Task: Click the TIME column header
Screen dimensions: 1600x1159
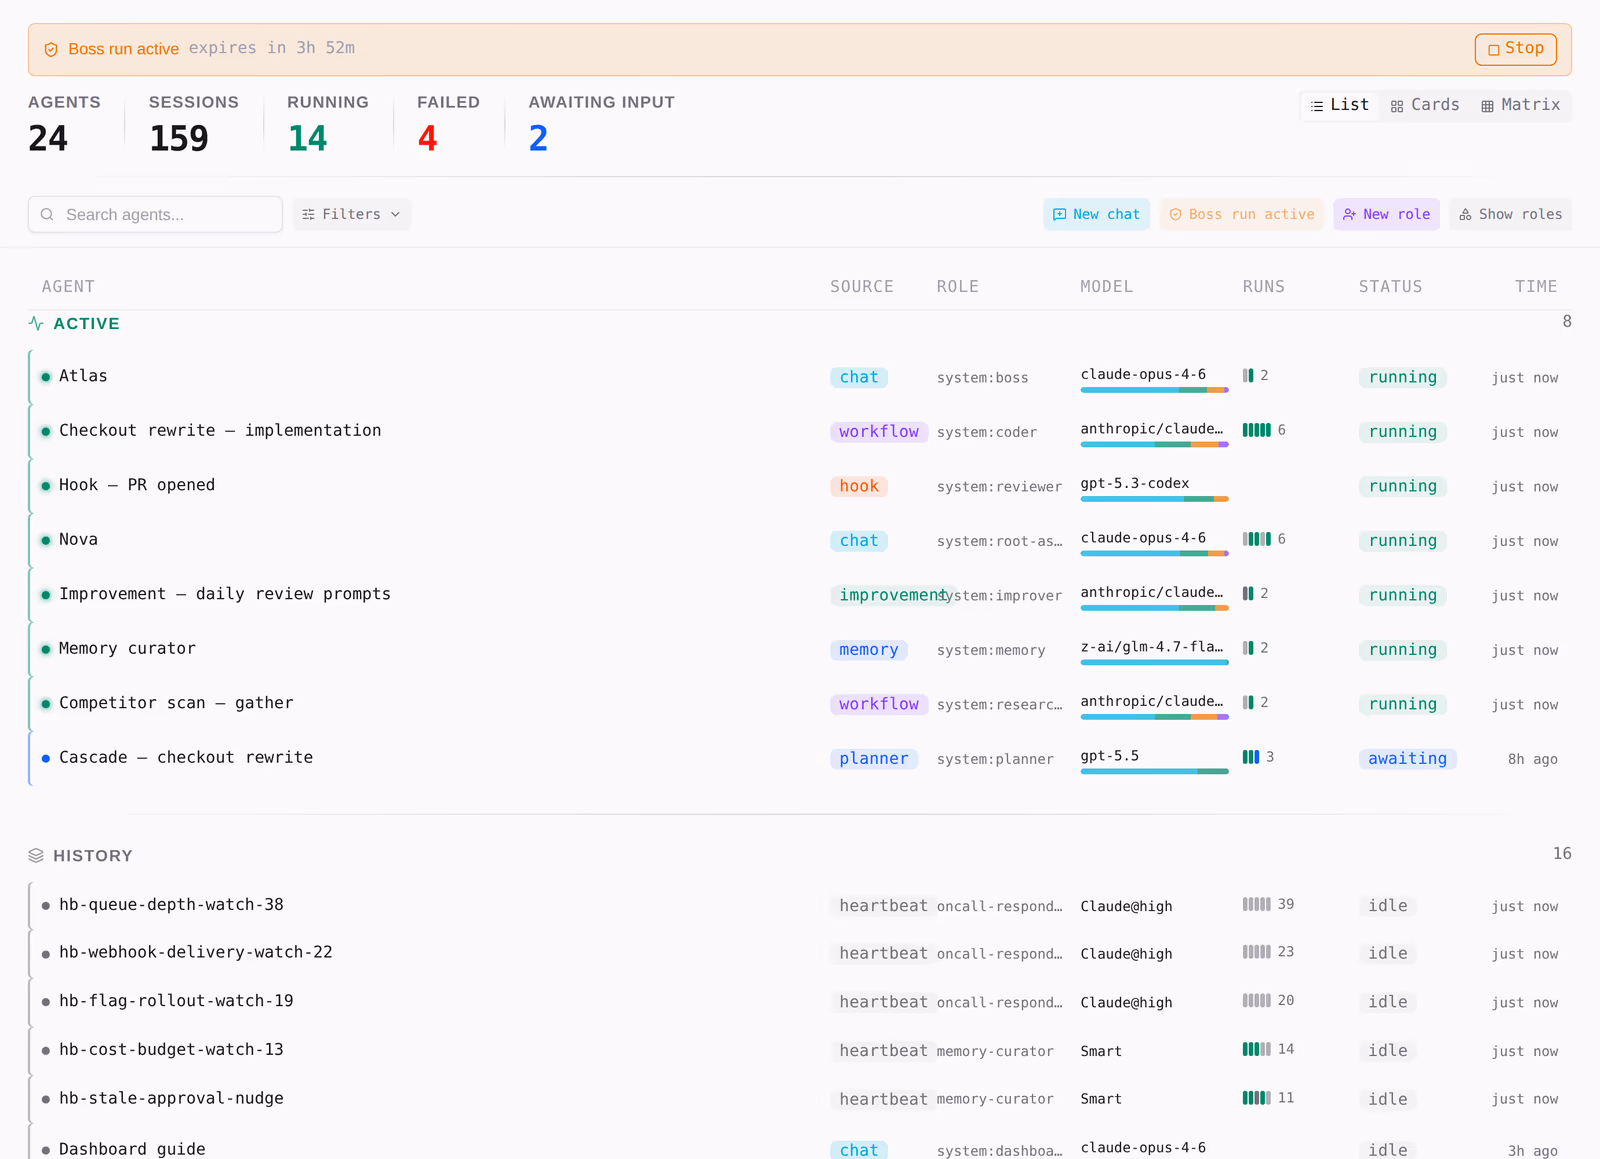Action: (1536, 287)
